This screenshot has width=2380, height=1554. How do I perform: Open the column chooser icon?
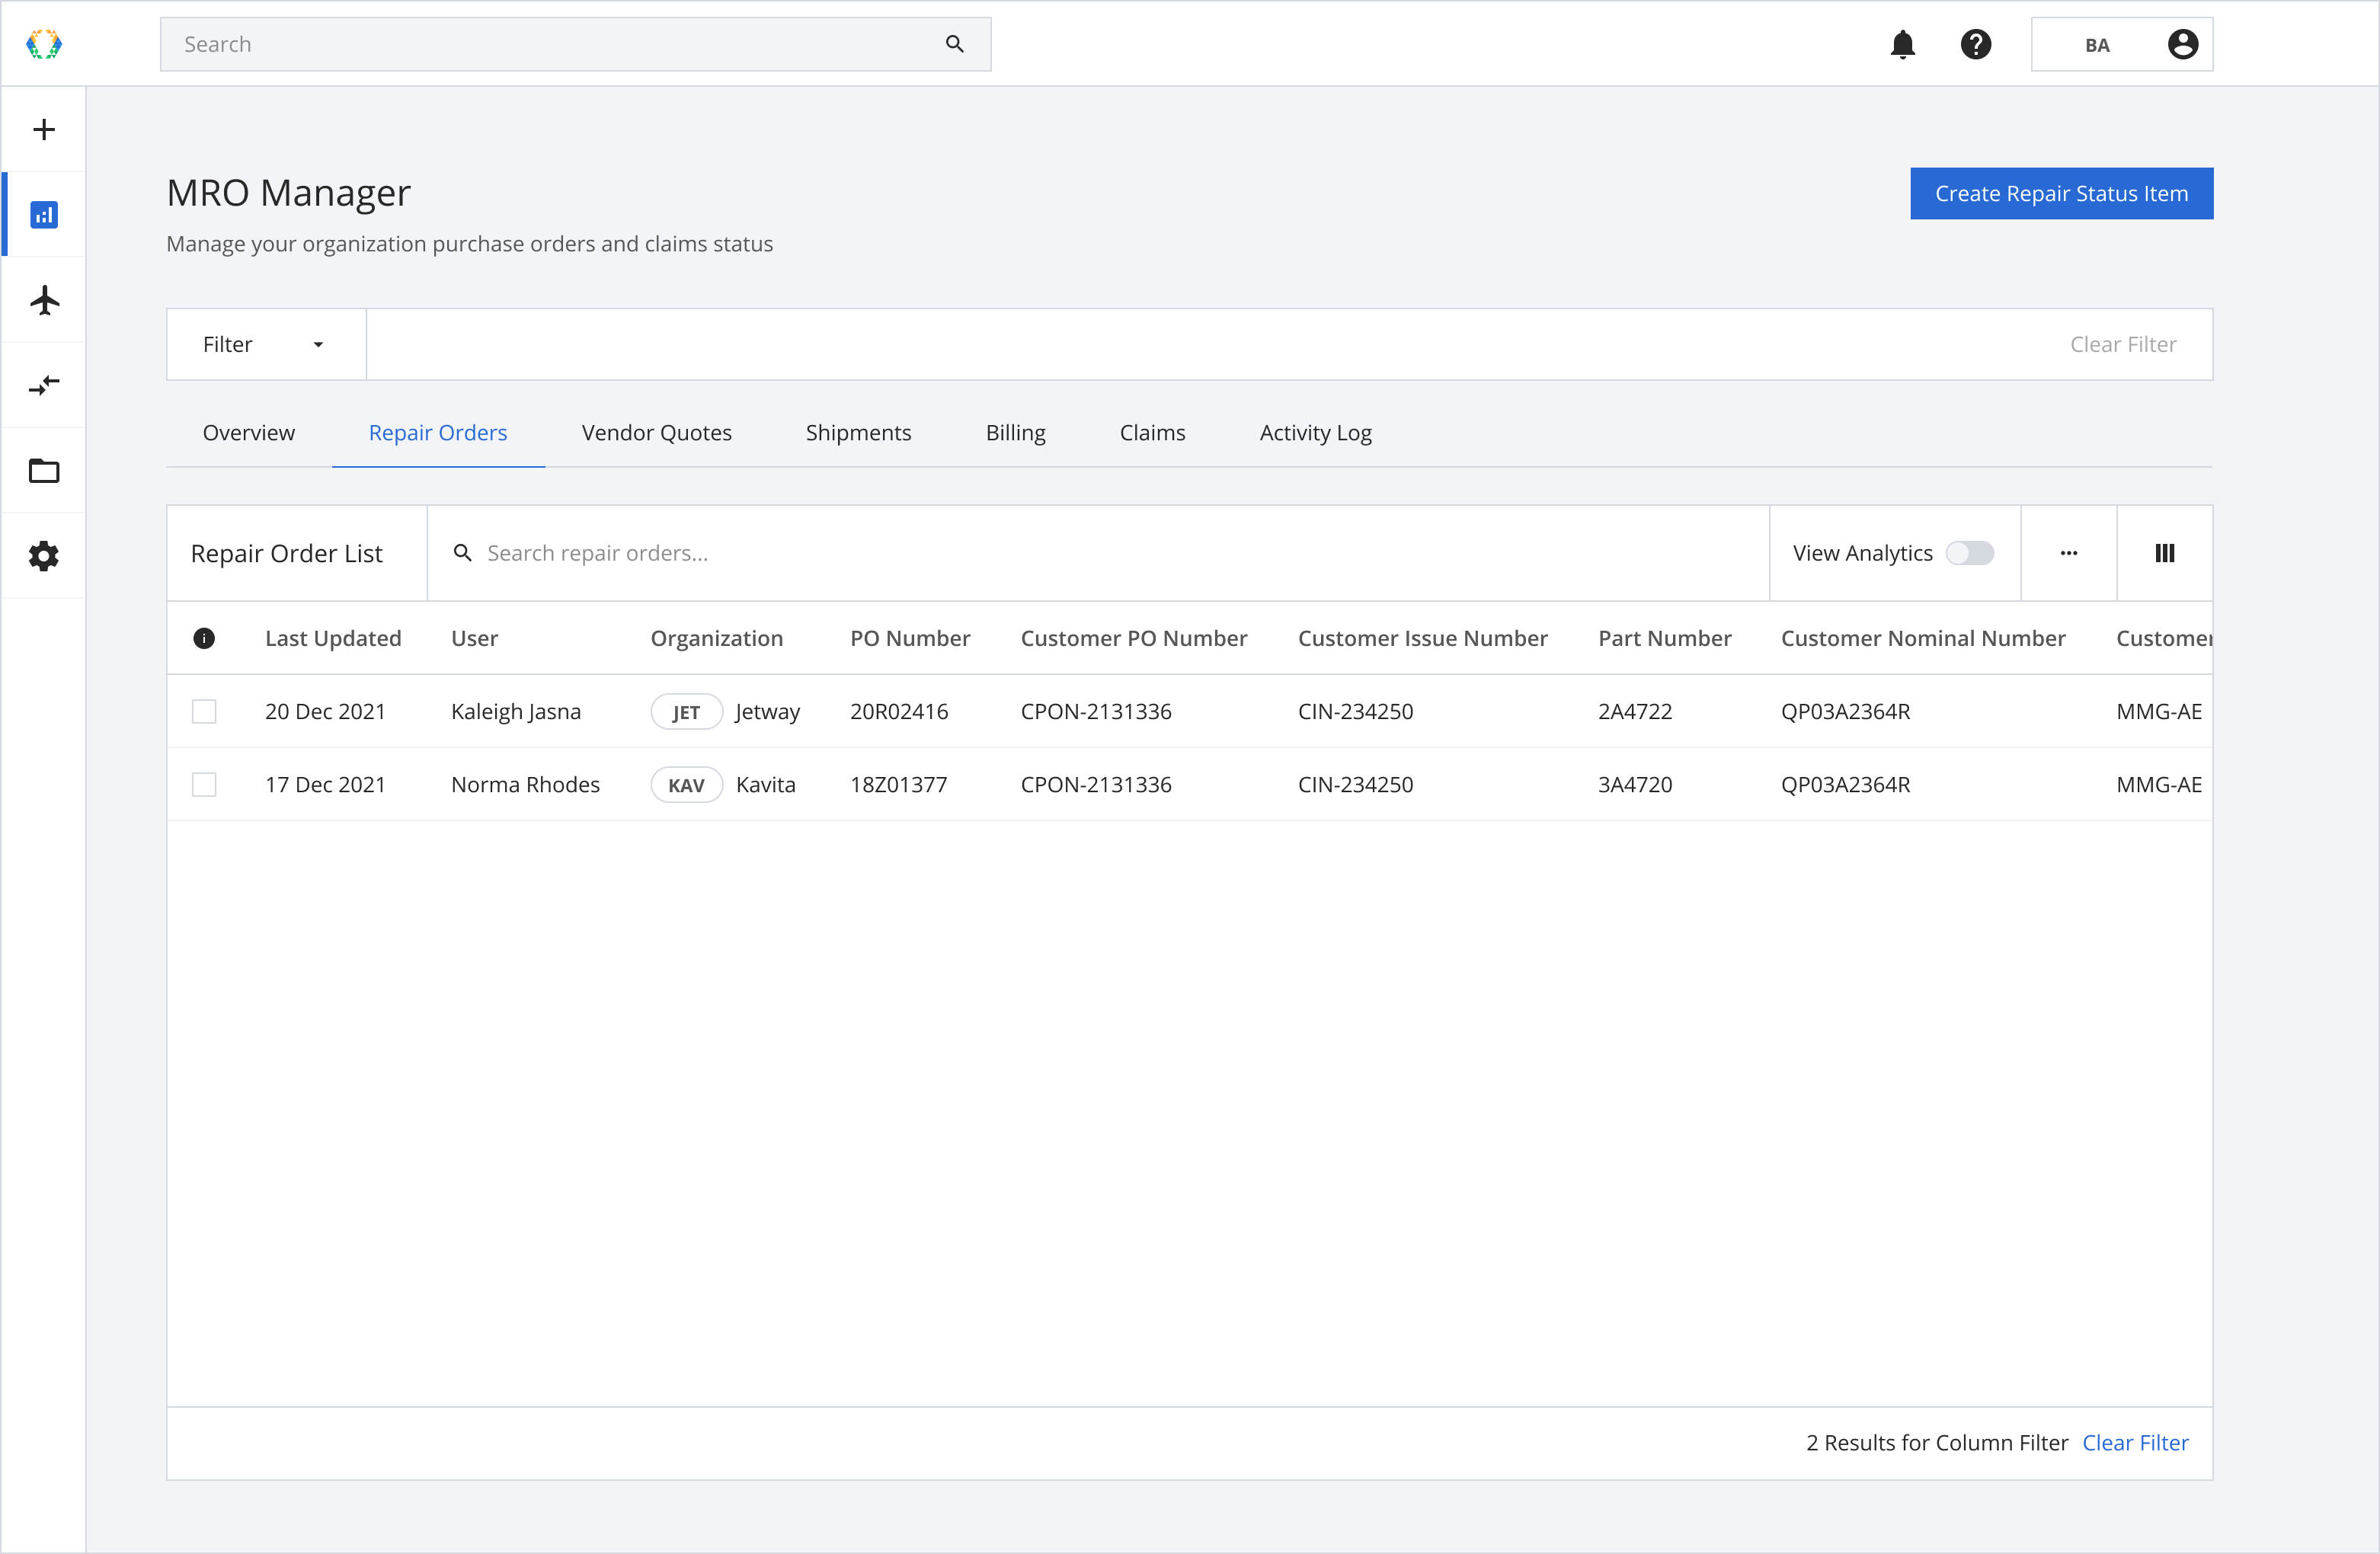2165,553
